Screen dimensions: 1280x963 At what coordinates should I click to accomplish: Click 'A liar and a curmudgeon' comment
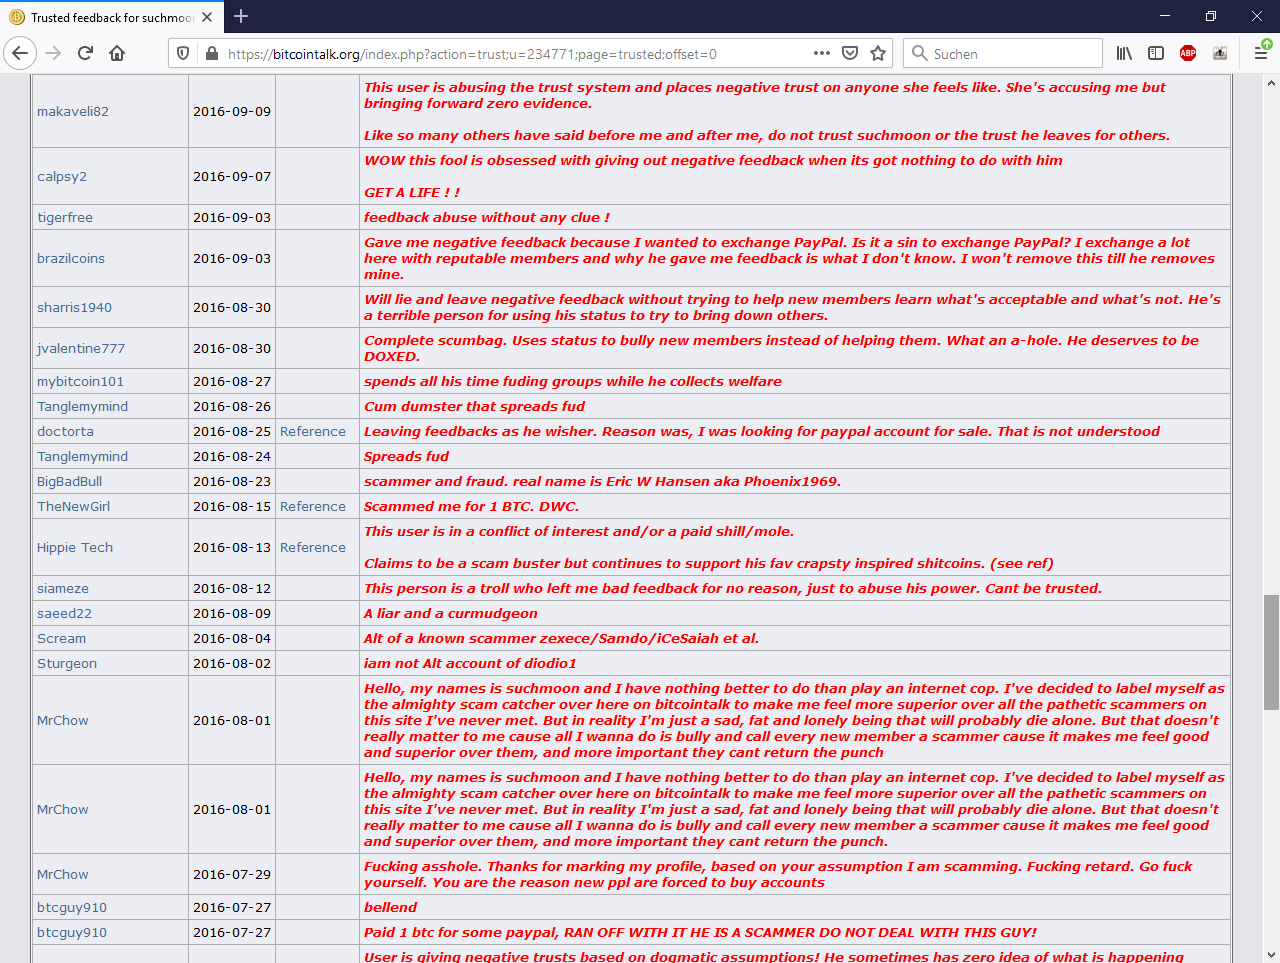point(450,613)
